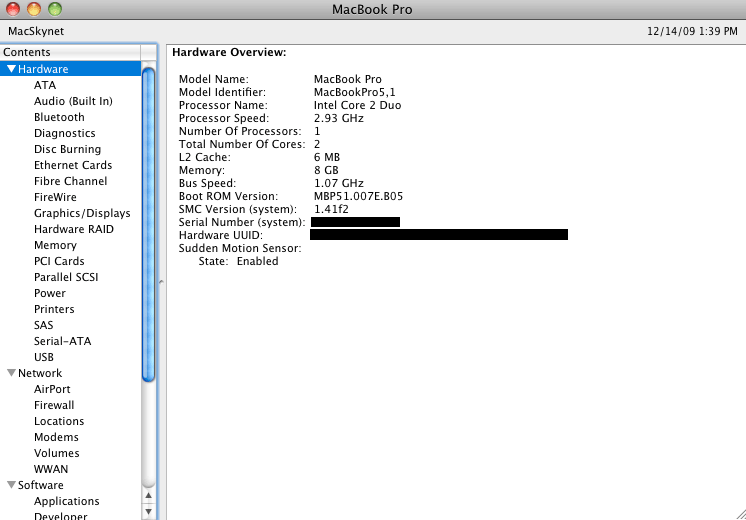This screenshot has width=746, height=520.
Task: Select WWAN under Network
Action: point(51,469)
